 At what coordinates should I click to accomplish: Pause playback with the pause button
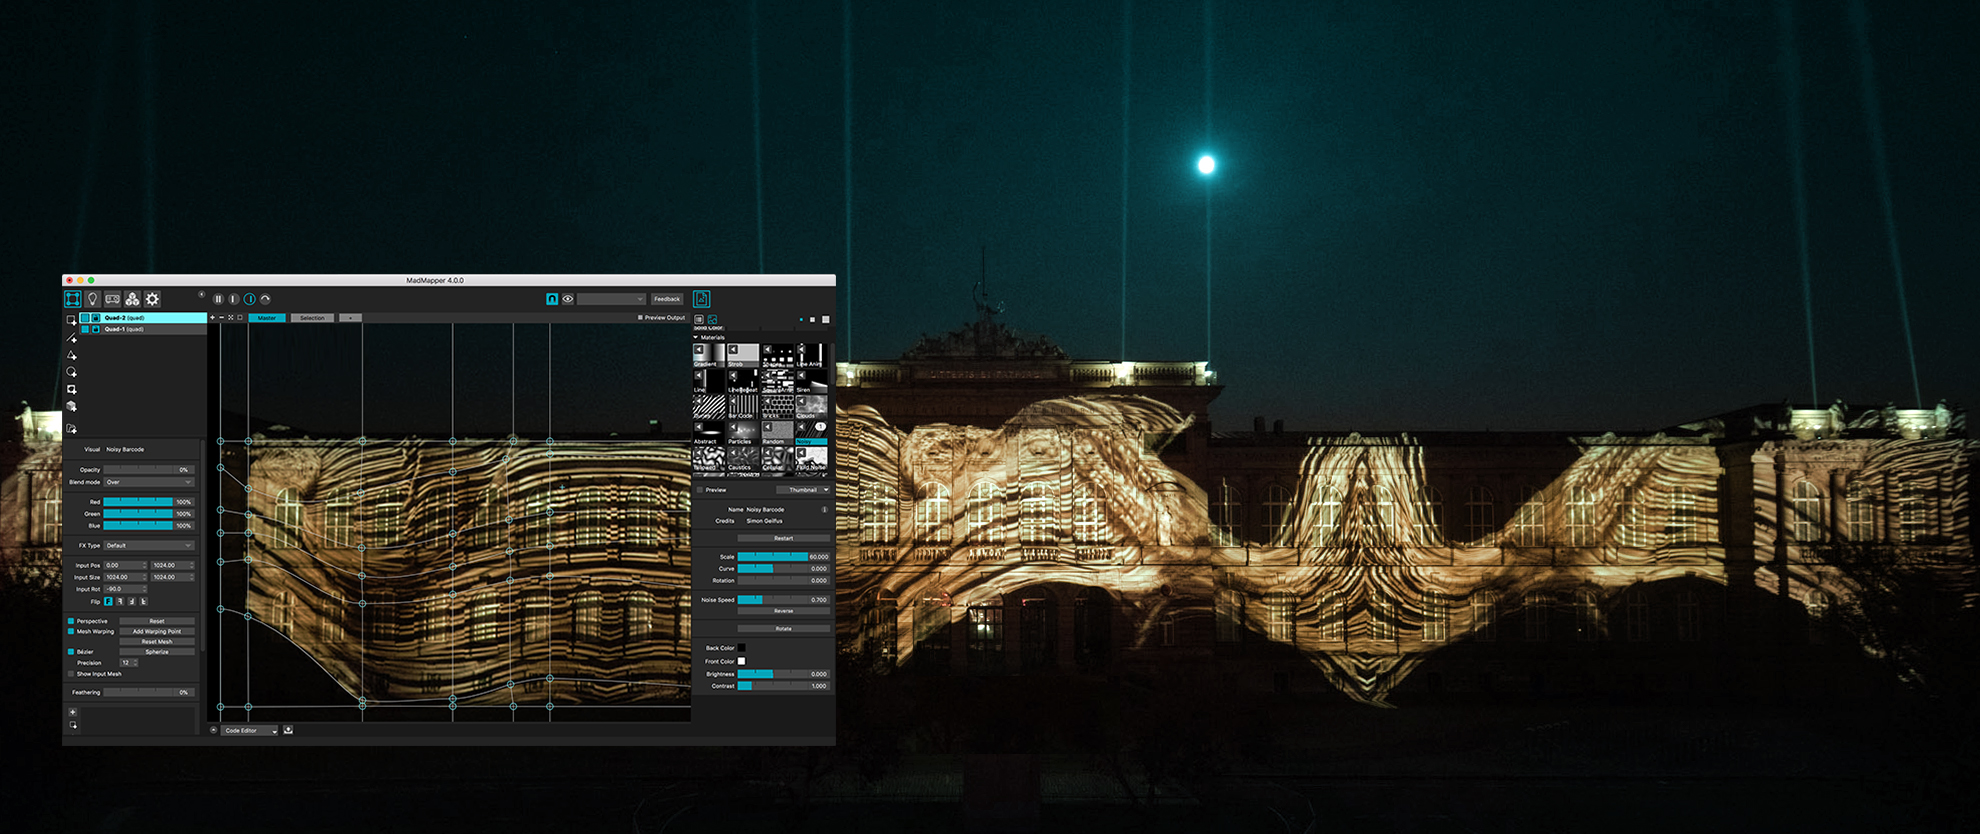pyautogui.click(x=218, y=299)
